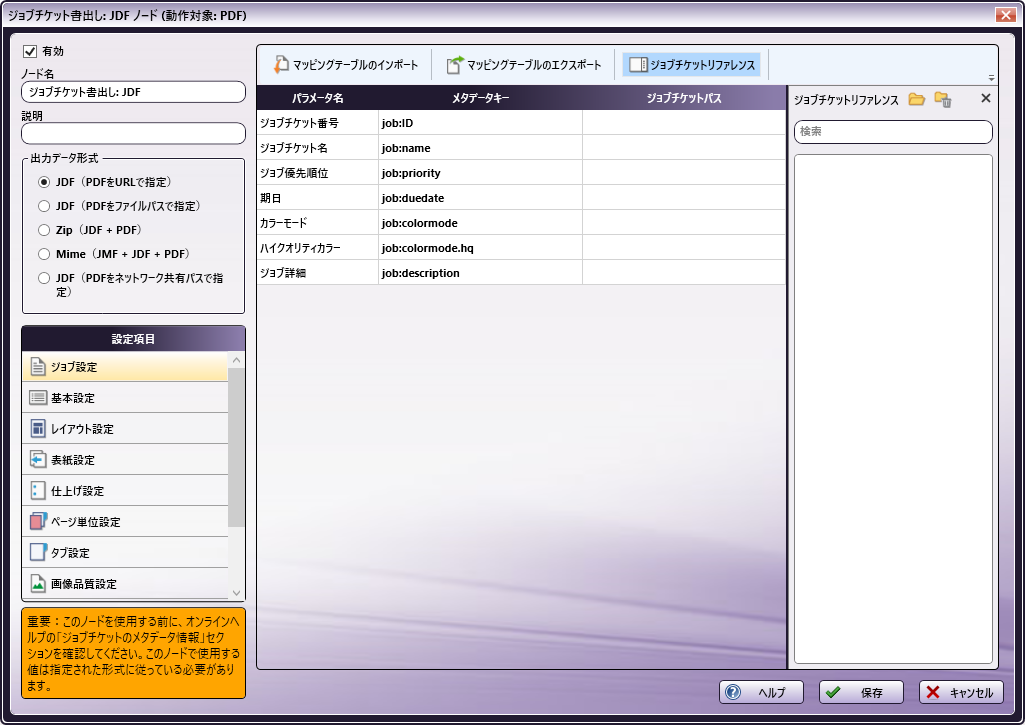Image resolution: width=1025 pixels, height=725 pixels.
Task: Open job ticket reference folder icon
Action: (x=916, y=99)
